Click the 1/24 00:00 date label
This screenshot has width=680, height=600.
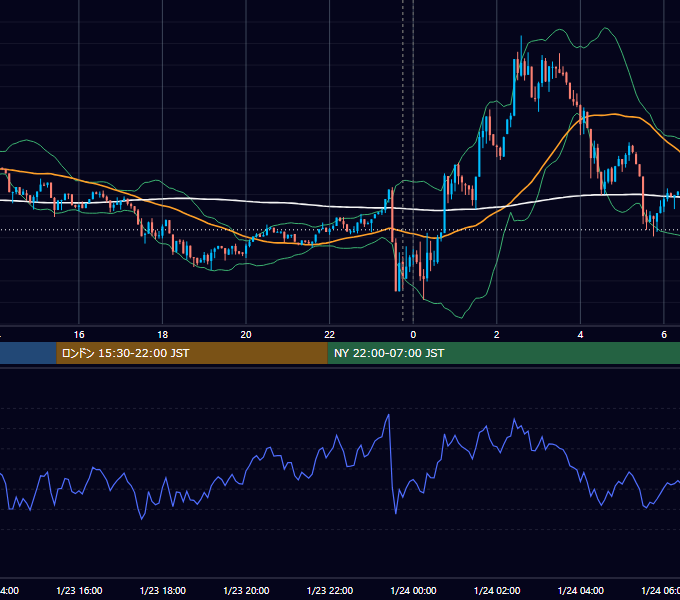tap(413, 590)
